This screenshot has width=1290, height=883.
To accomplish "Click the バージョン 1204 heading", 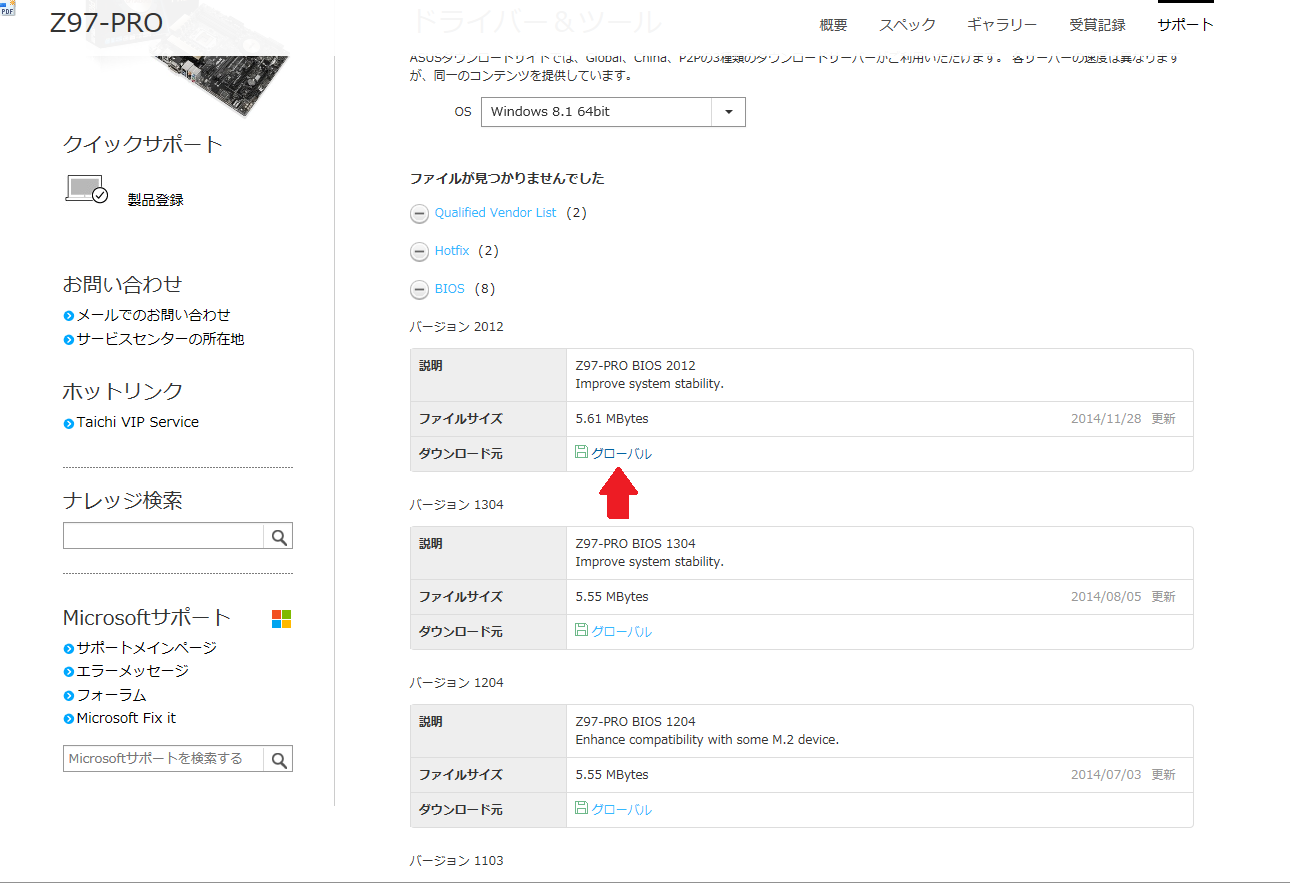I will coord(456,683).
